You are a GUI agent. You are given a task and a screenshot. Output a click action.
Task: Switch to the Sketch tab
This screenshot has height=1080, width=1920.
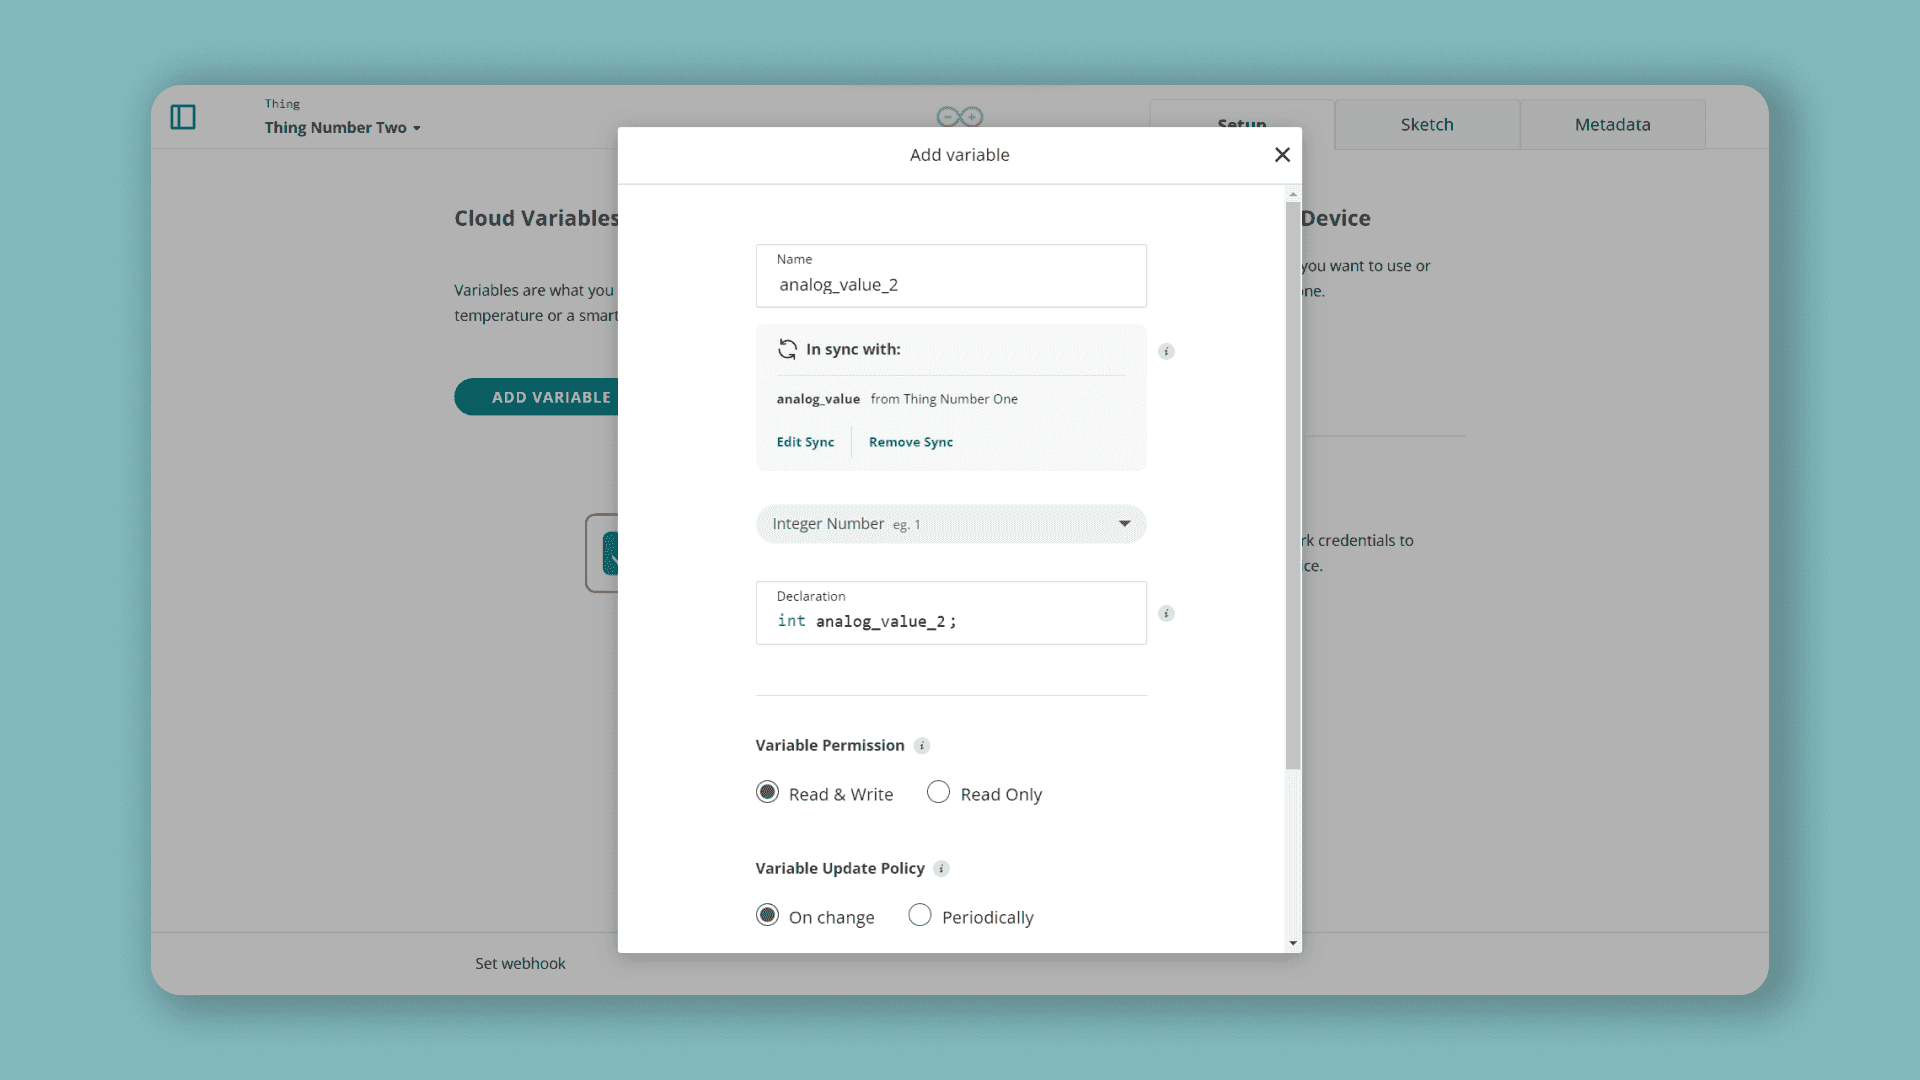click(1426, 125)
